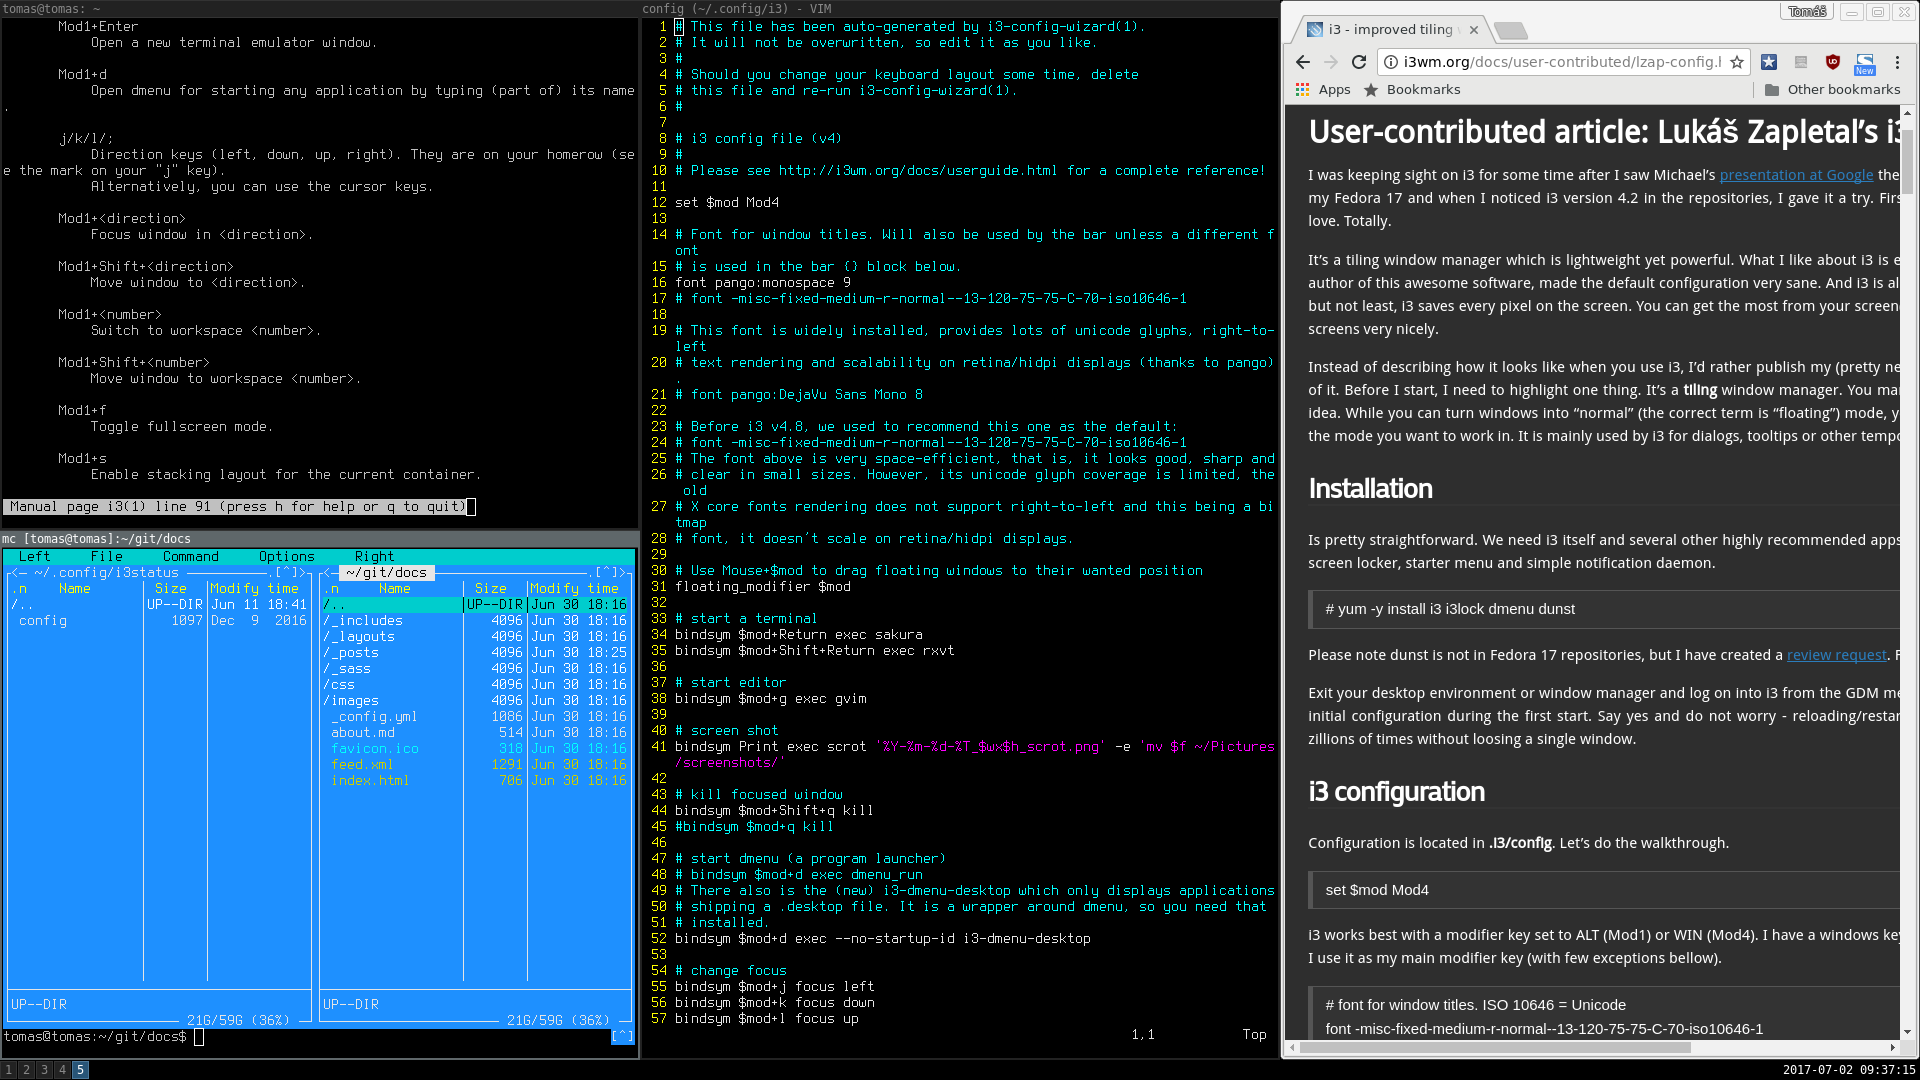The height and width of the screenshot is (1080, 1920).
Task: Sort right mc panel by Modify time
Action: point(575,589)
